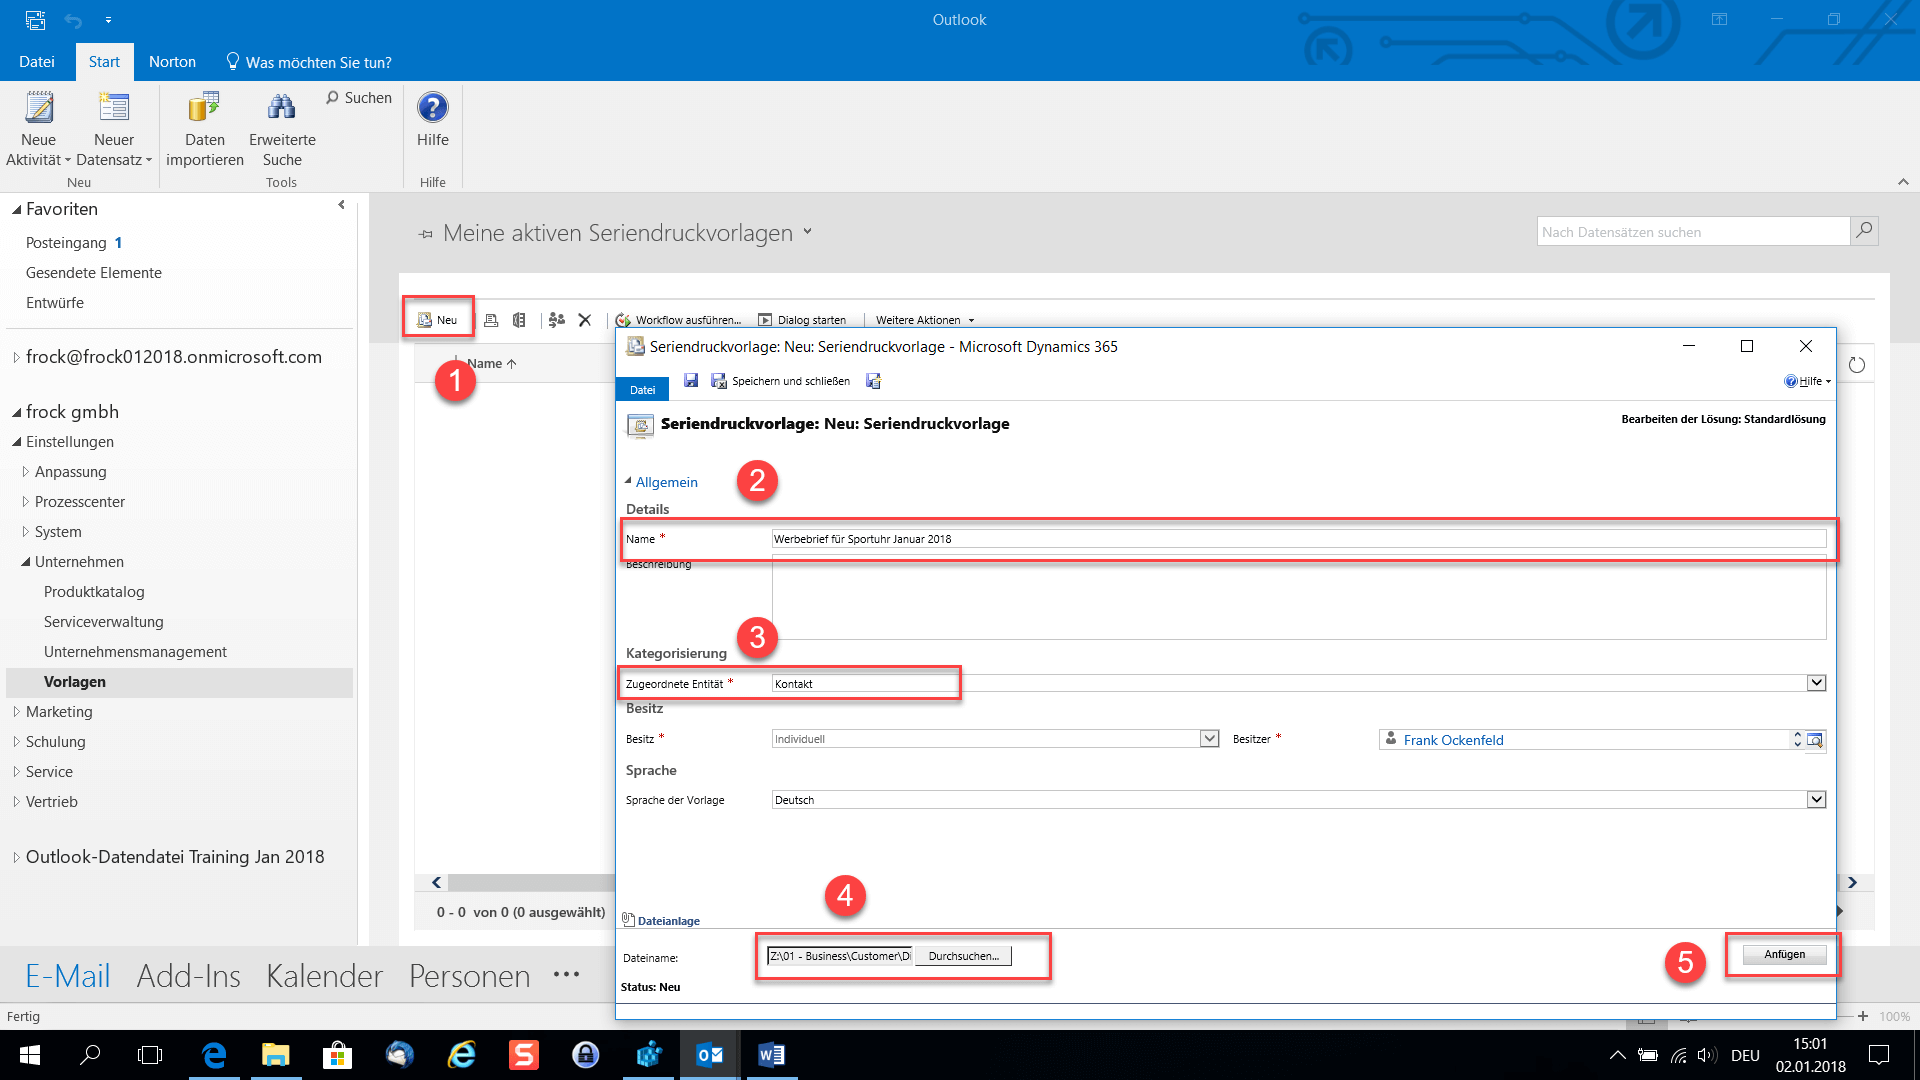The height and width of the screenshot is (1080, 1920).
Task: Open the Sprache der Vorlage dropdown
Action: (1817, 800)
